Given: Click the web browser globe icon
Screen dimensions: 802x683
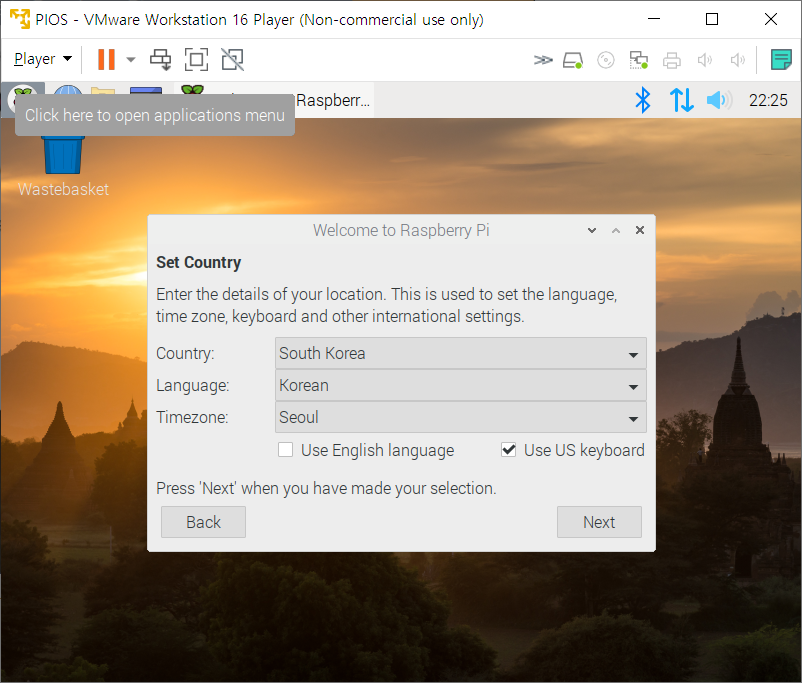Looking at the screenshot, I should tap(68, 99).
